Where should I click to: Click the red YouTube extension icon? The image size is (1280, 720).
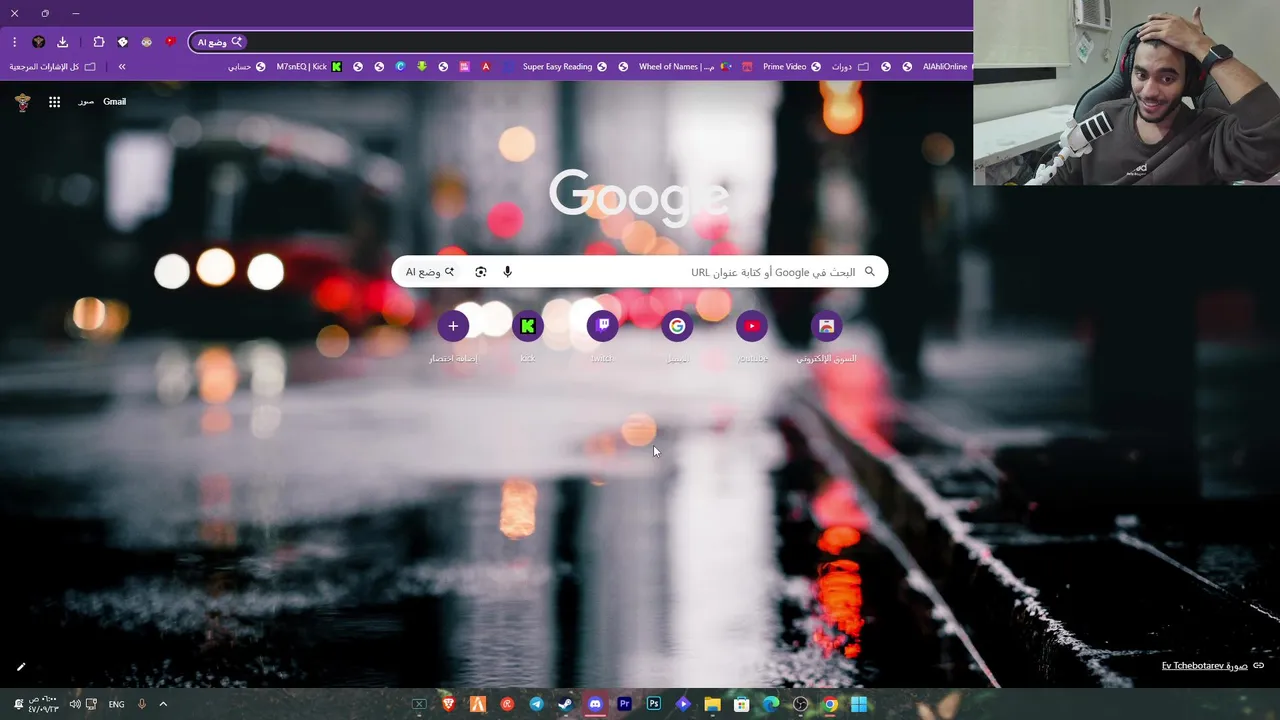tap(170, 42)
